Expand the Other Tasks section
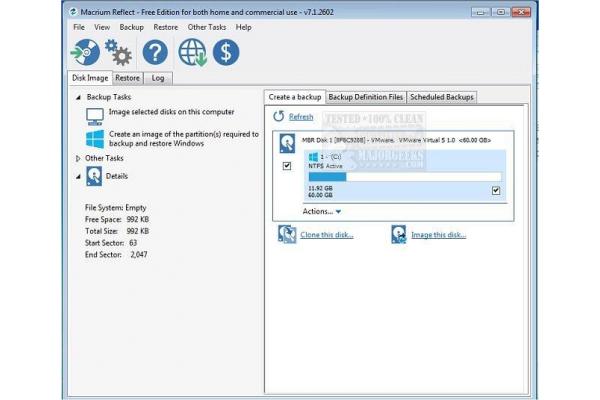This screenshot has height=400, width=600. tap(78, 158)
